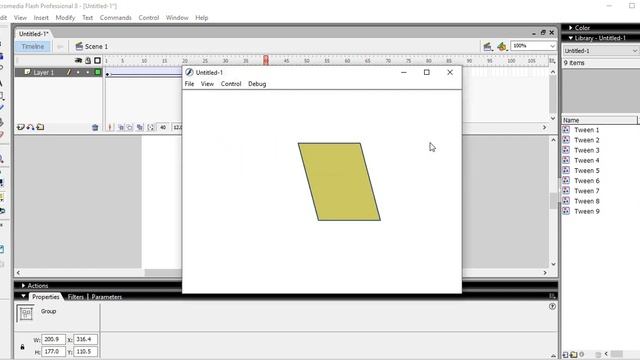Click the Tween 7 symbol icon
The image size is (640, 360).
pyautogui.click(x=566, y=191)
